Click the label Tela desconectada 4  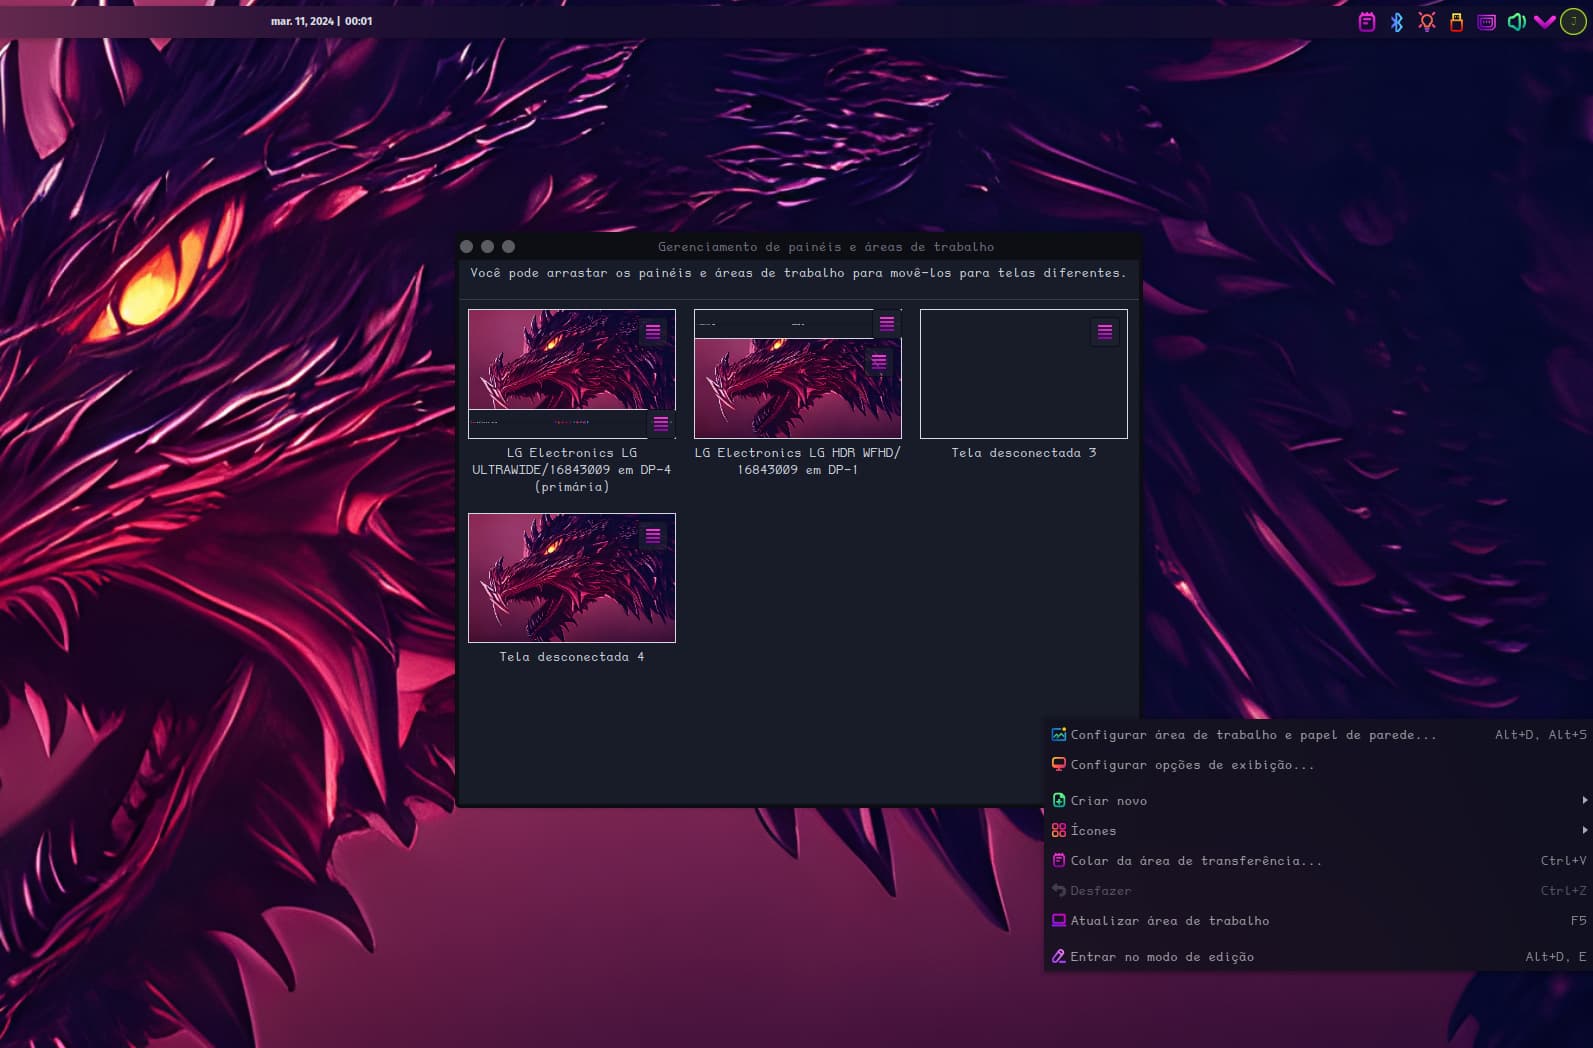(x=572, y=657)
